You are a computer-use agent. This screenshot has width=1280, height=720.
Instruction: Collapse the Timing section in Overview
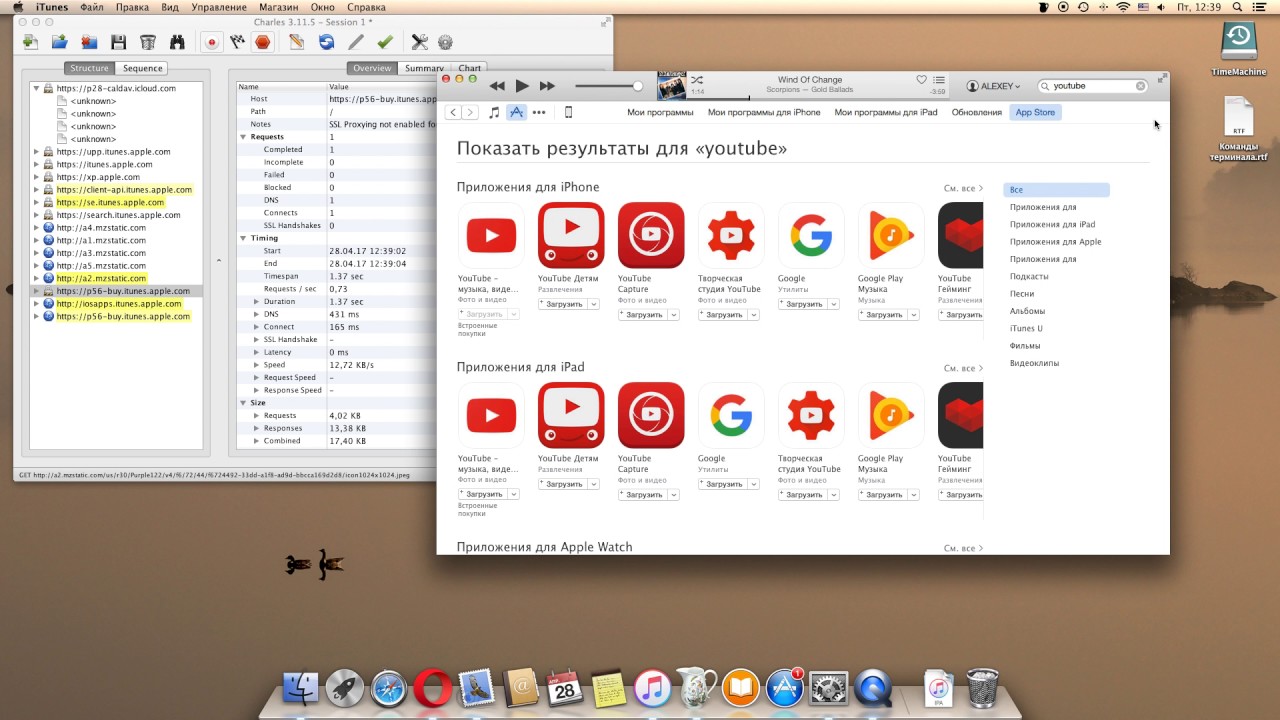click(243, 238)
